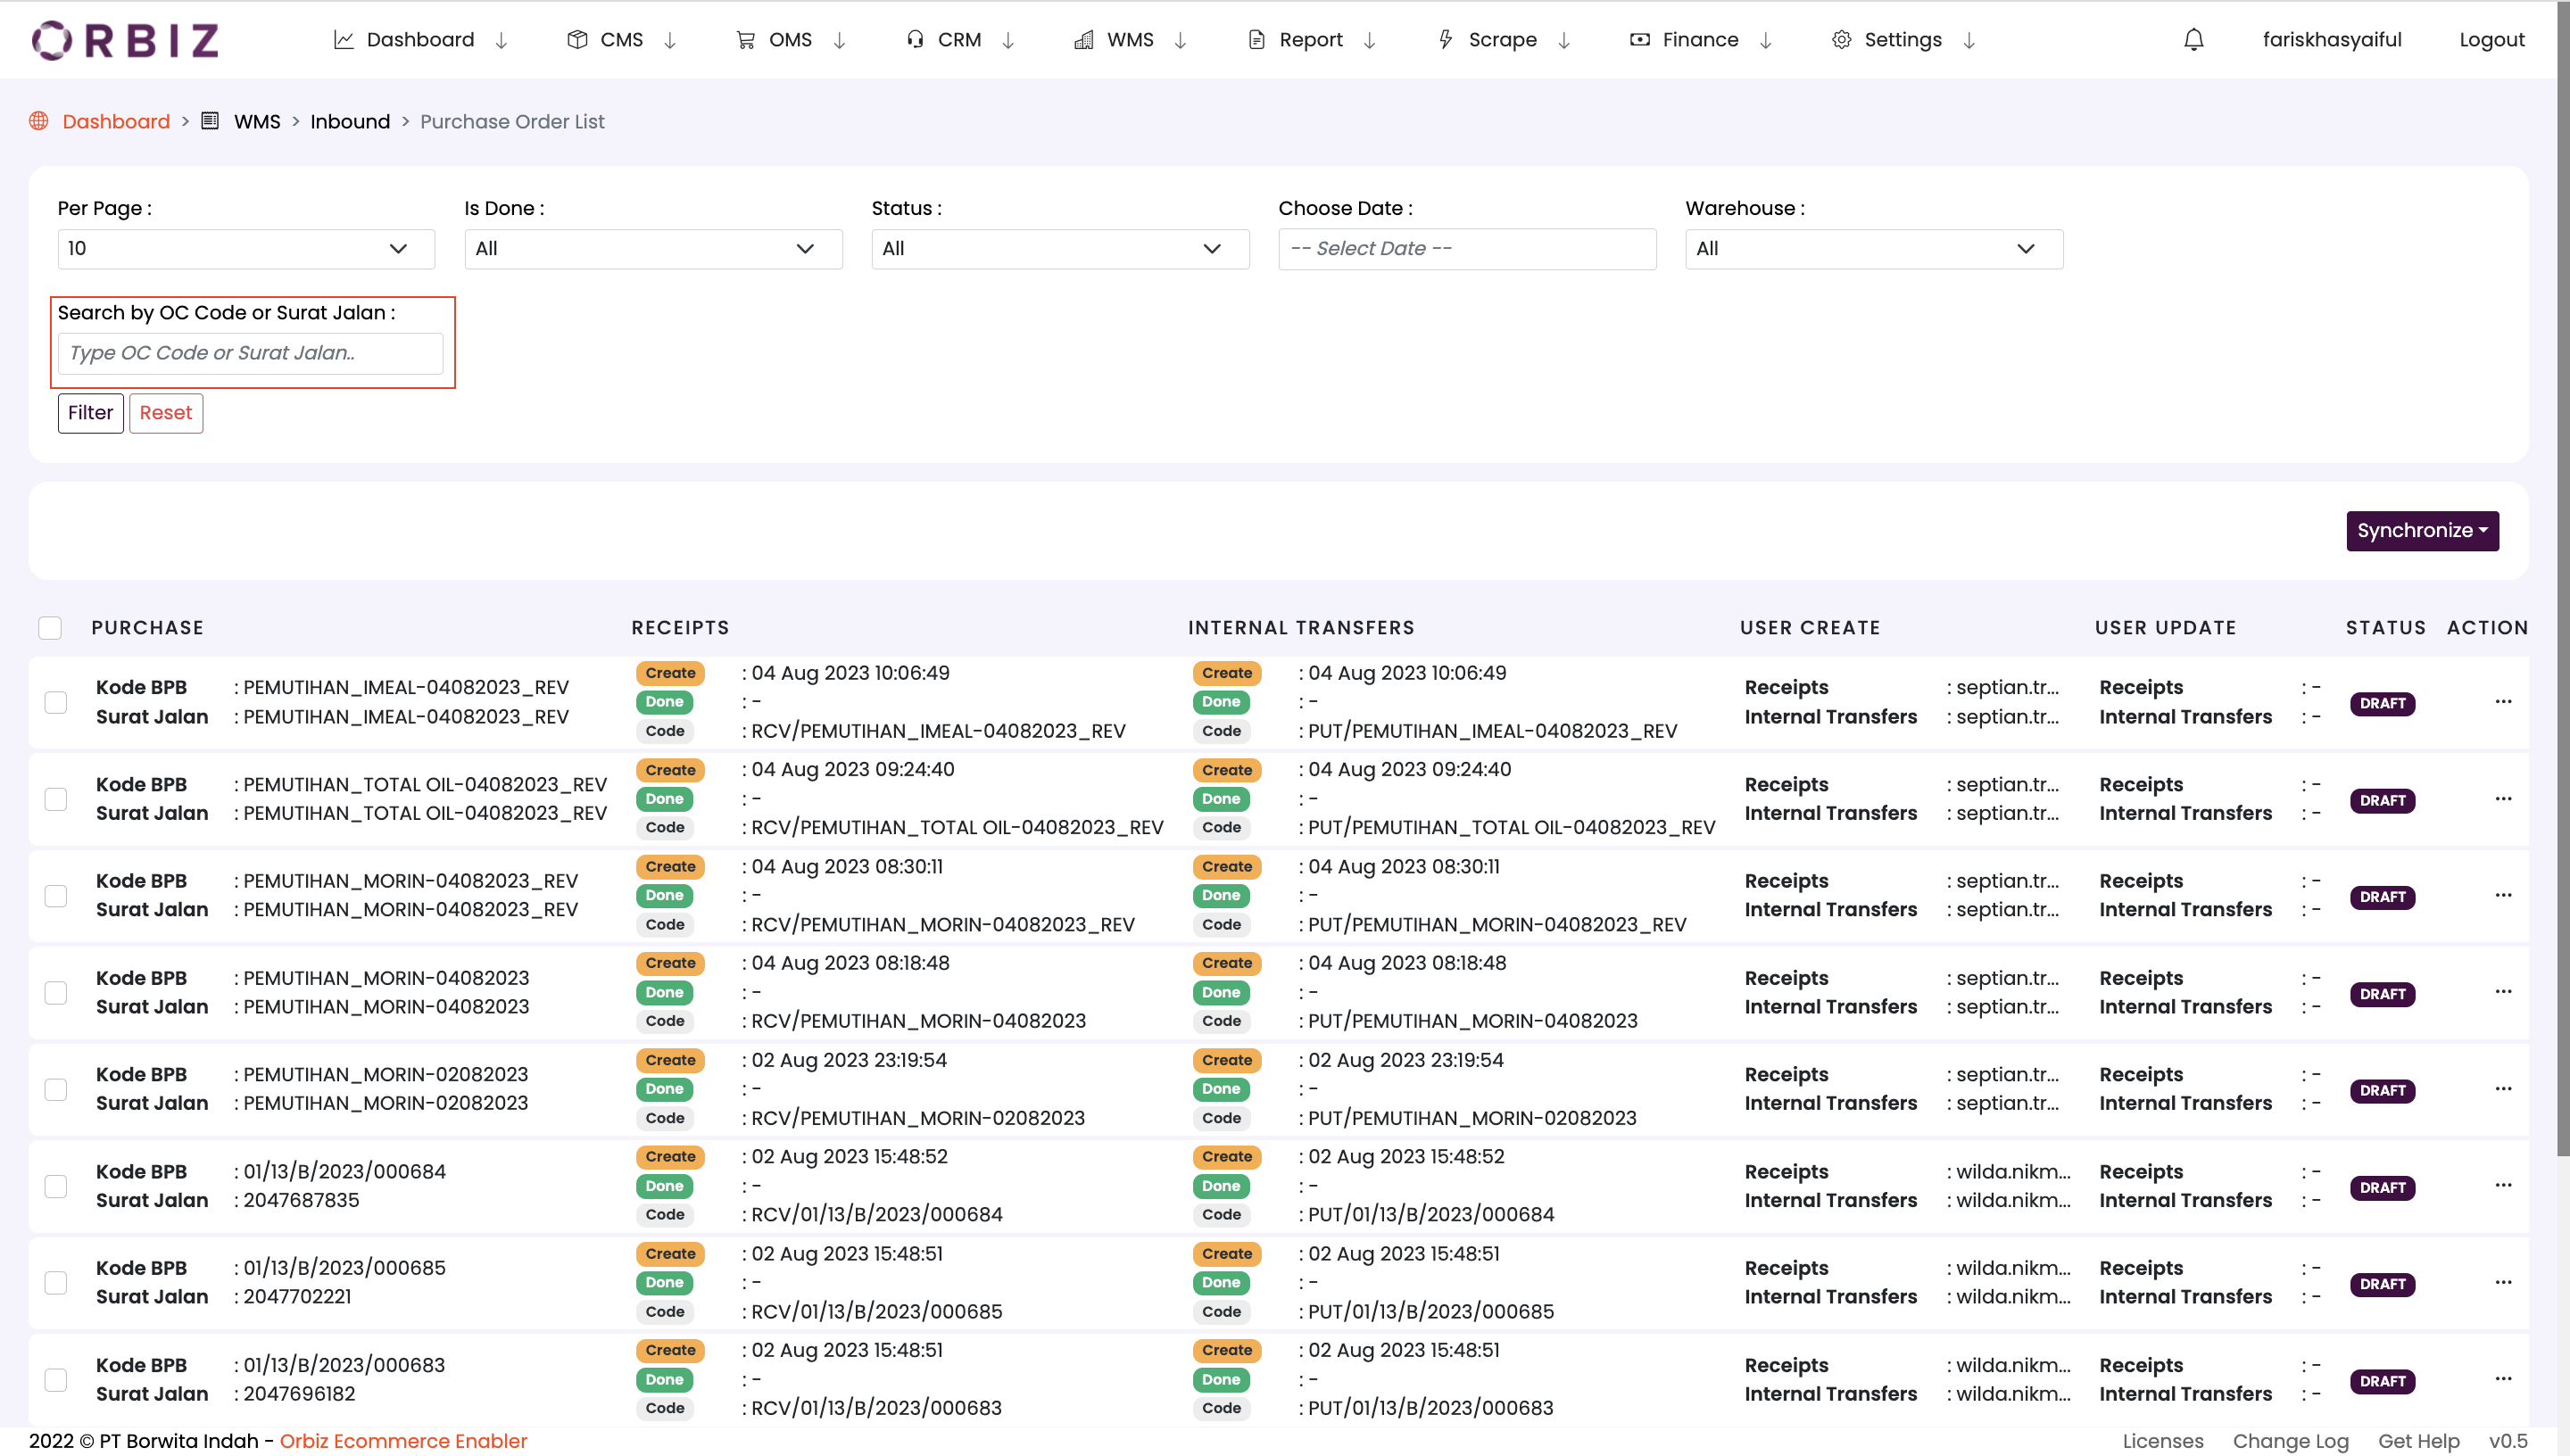Expand the Dashboard menu arrow
The image size is (2570, 1456).
point(502,40)
